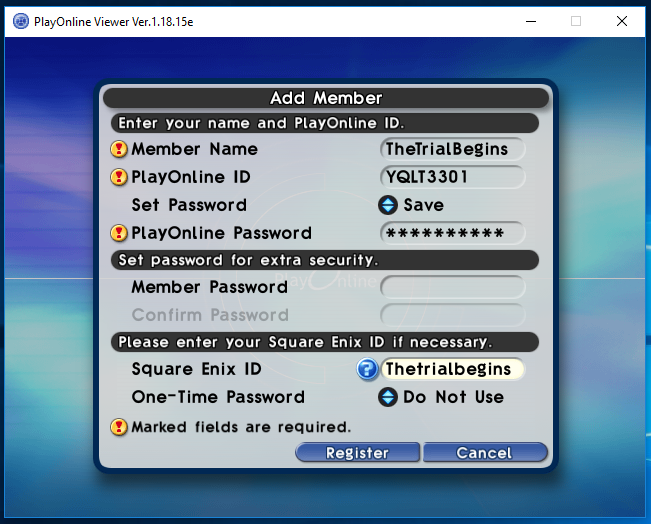Click 'Please enter your Square Enix ID' header
Image resolution: width=651 pixels, height=524 pixels.
(325, 342)
